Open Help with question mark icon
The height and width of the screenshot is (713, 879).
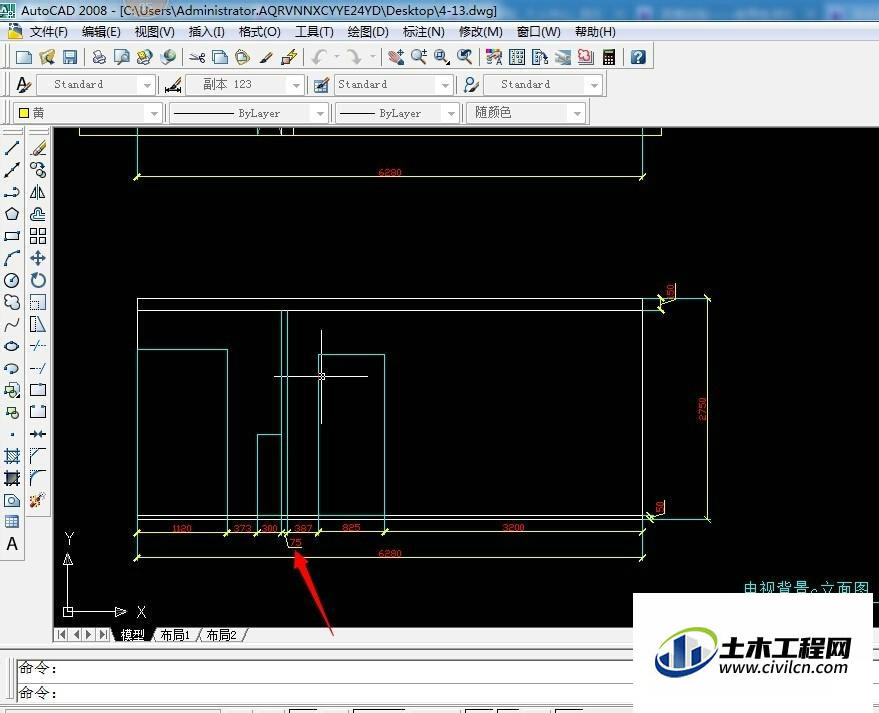pyautogui.click(x=638, y=57)
